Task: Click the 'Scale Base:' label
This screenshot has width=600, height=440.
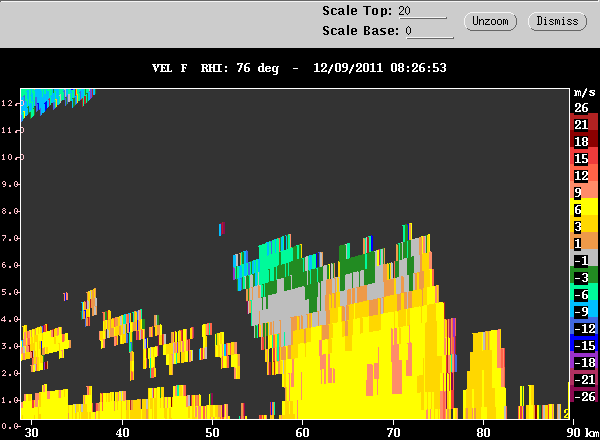Action: click(360, 31)
